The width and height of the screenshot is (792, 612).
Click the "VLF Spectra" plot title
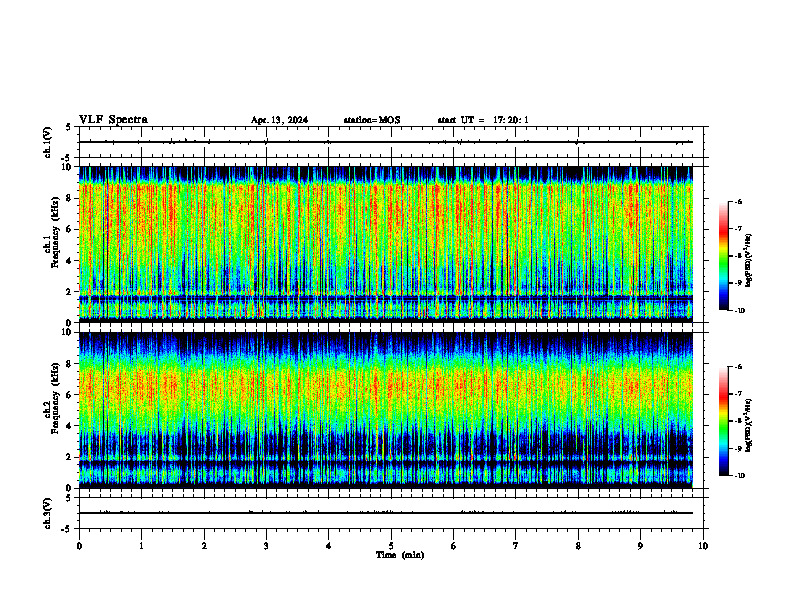[x=113, y=120]
